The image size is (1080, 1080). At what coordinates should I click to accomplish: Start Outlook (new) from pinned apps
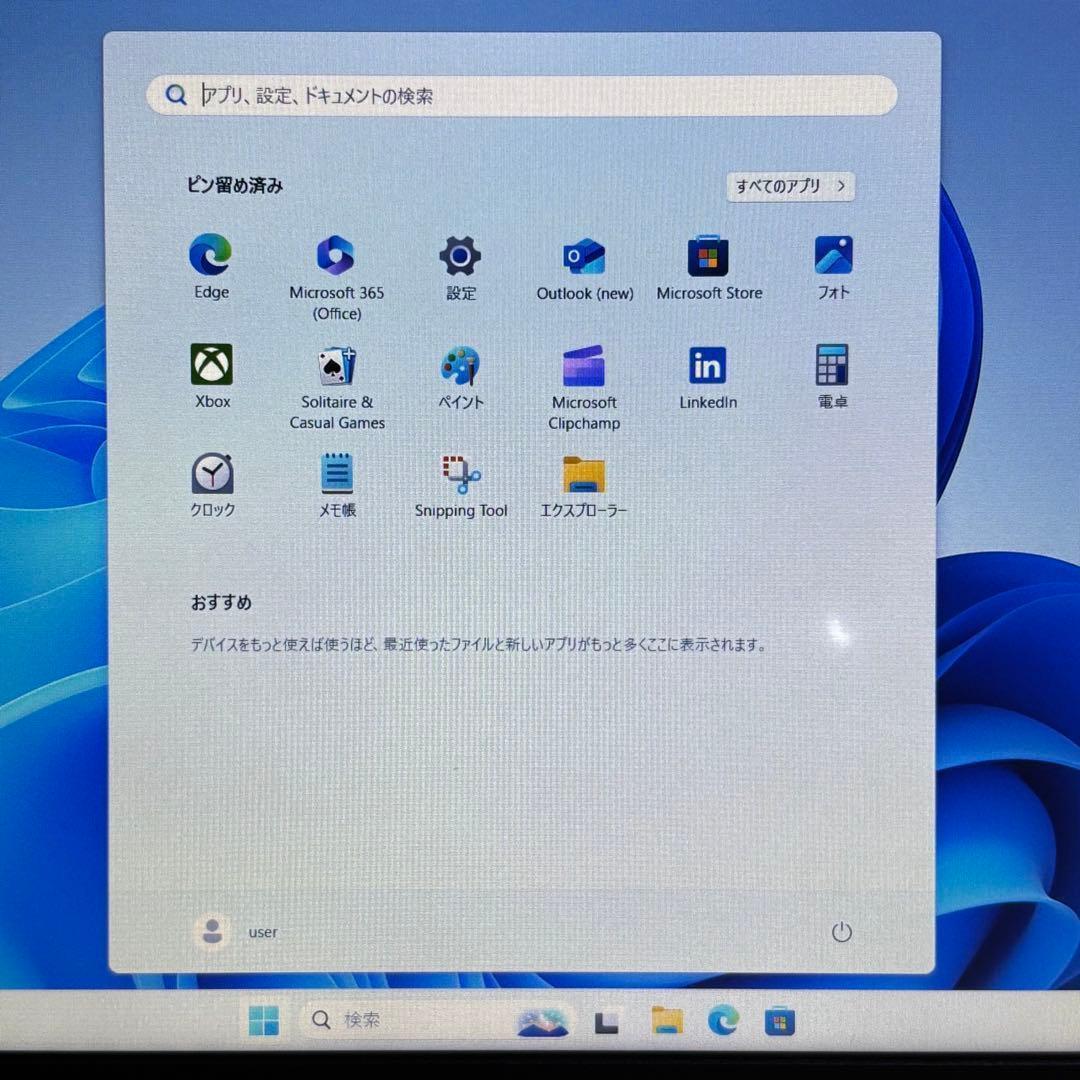coord(584,255)
